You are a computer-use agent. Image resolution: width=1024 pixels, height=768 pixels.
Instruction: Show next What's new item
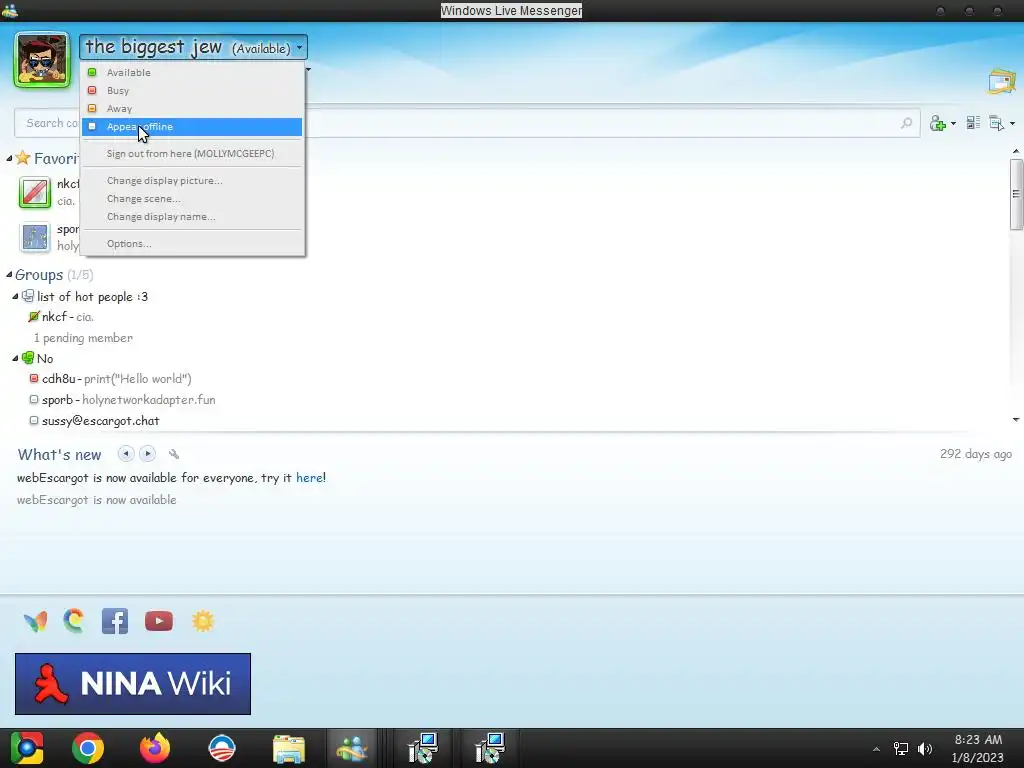point(148,454)
